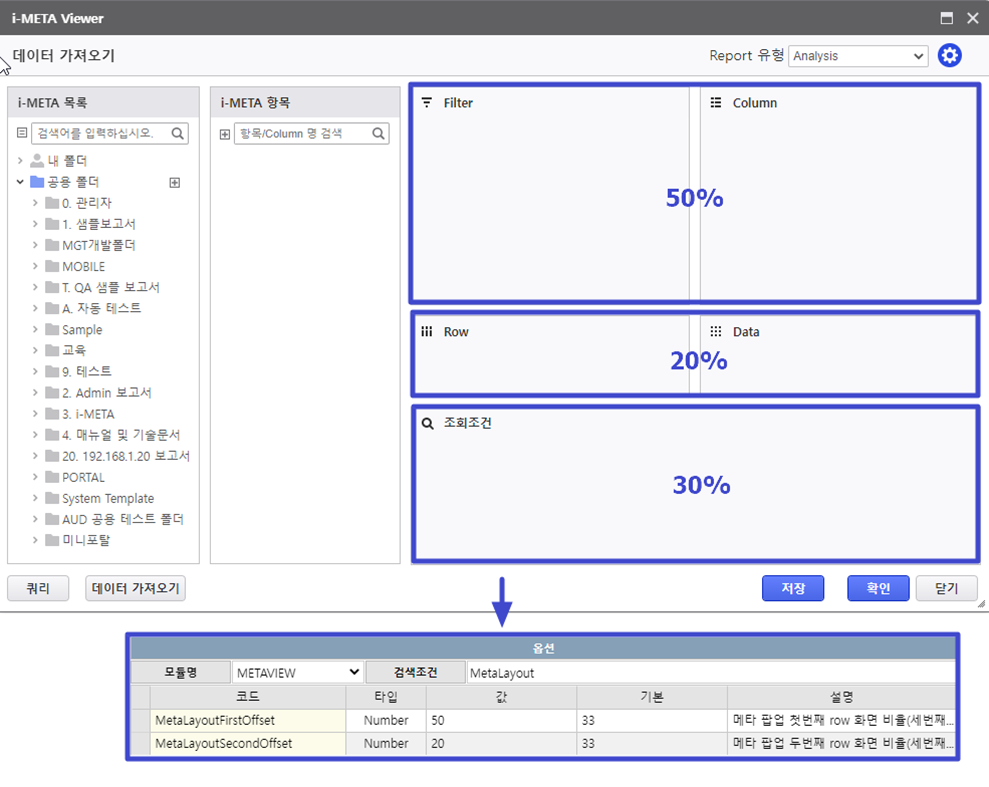This screenshot has height=787, width=989.
Task: Open the 모듈명 METAVIEW dropdown
Action: coord(297,672)
